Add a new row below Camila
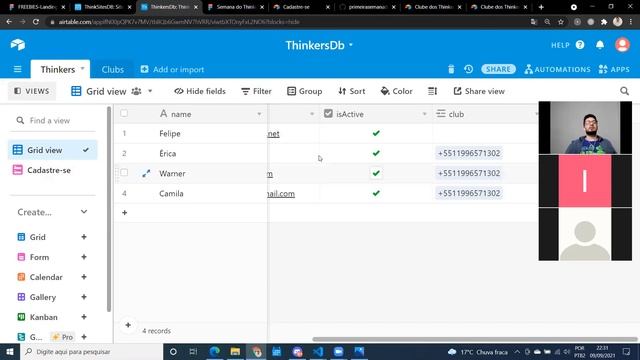This screenshot has width=640, height=360. pyautogui.click(x=124, y=213)
